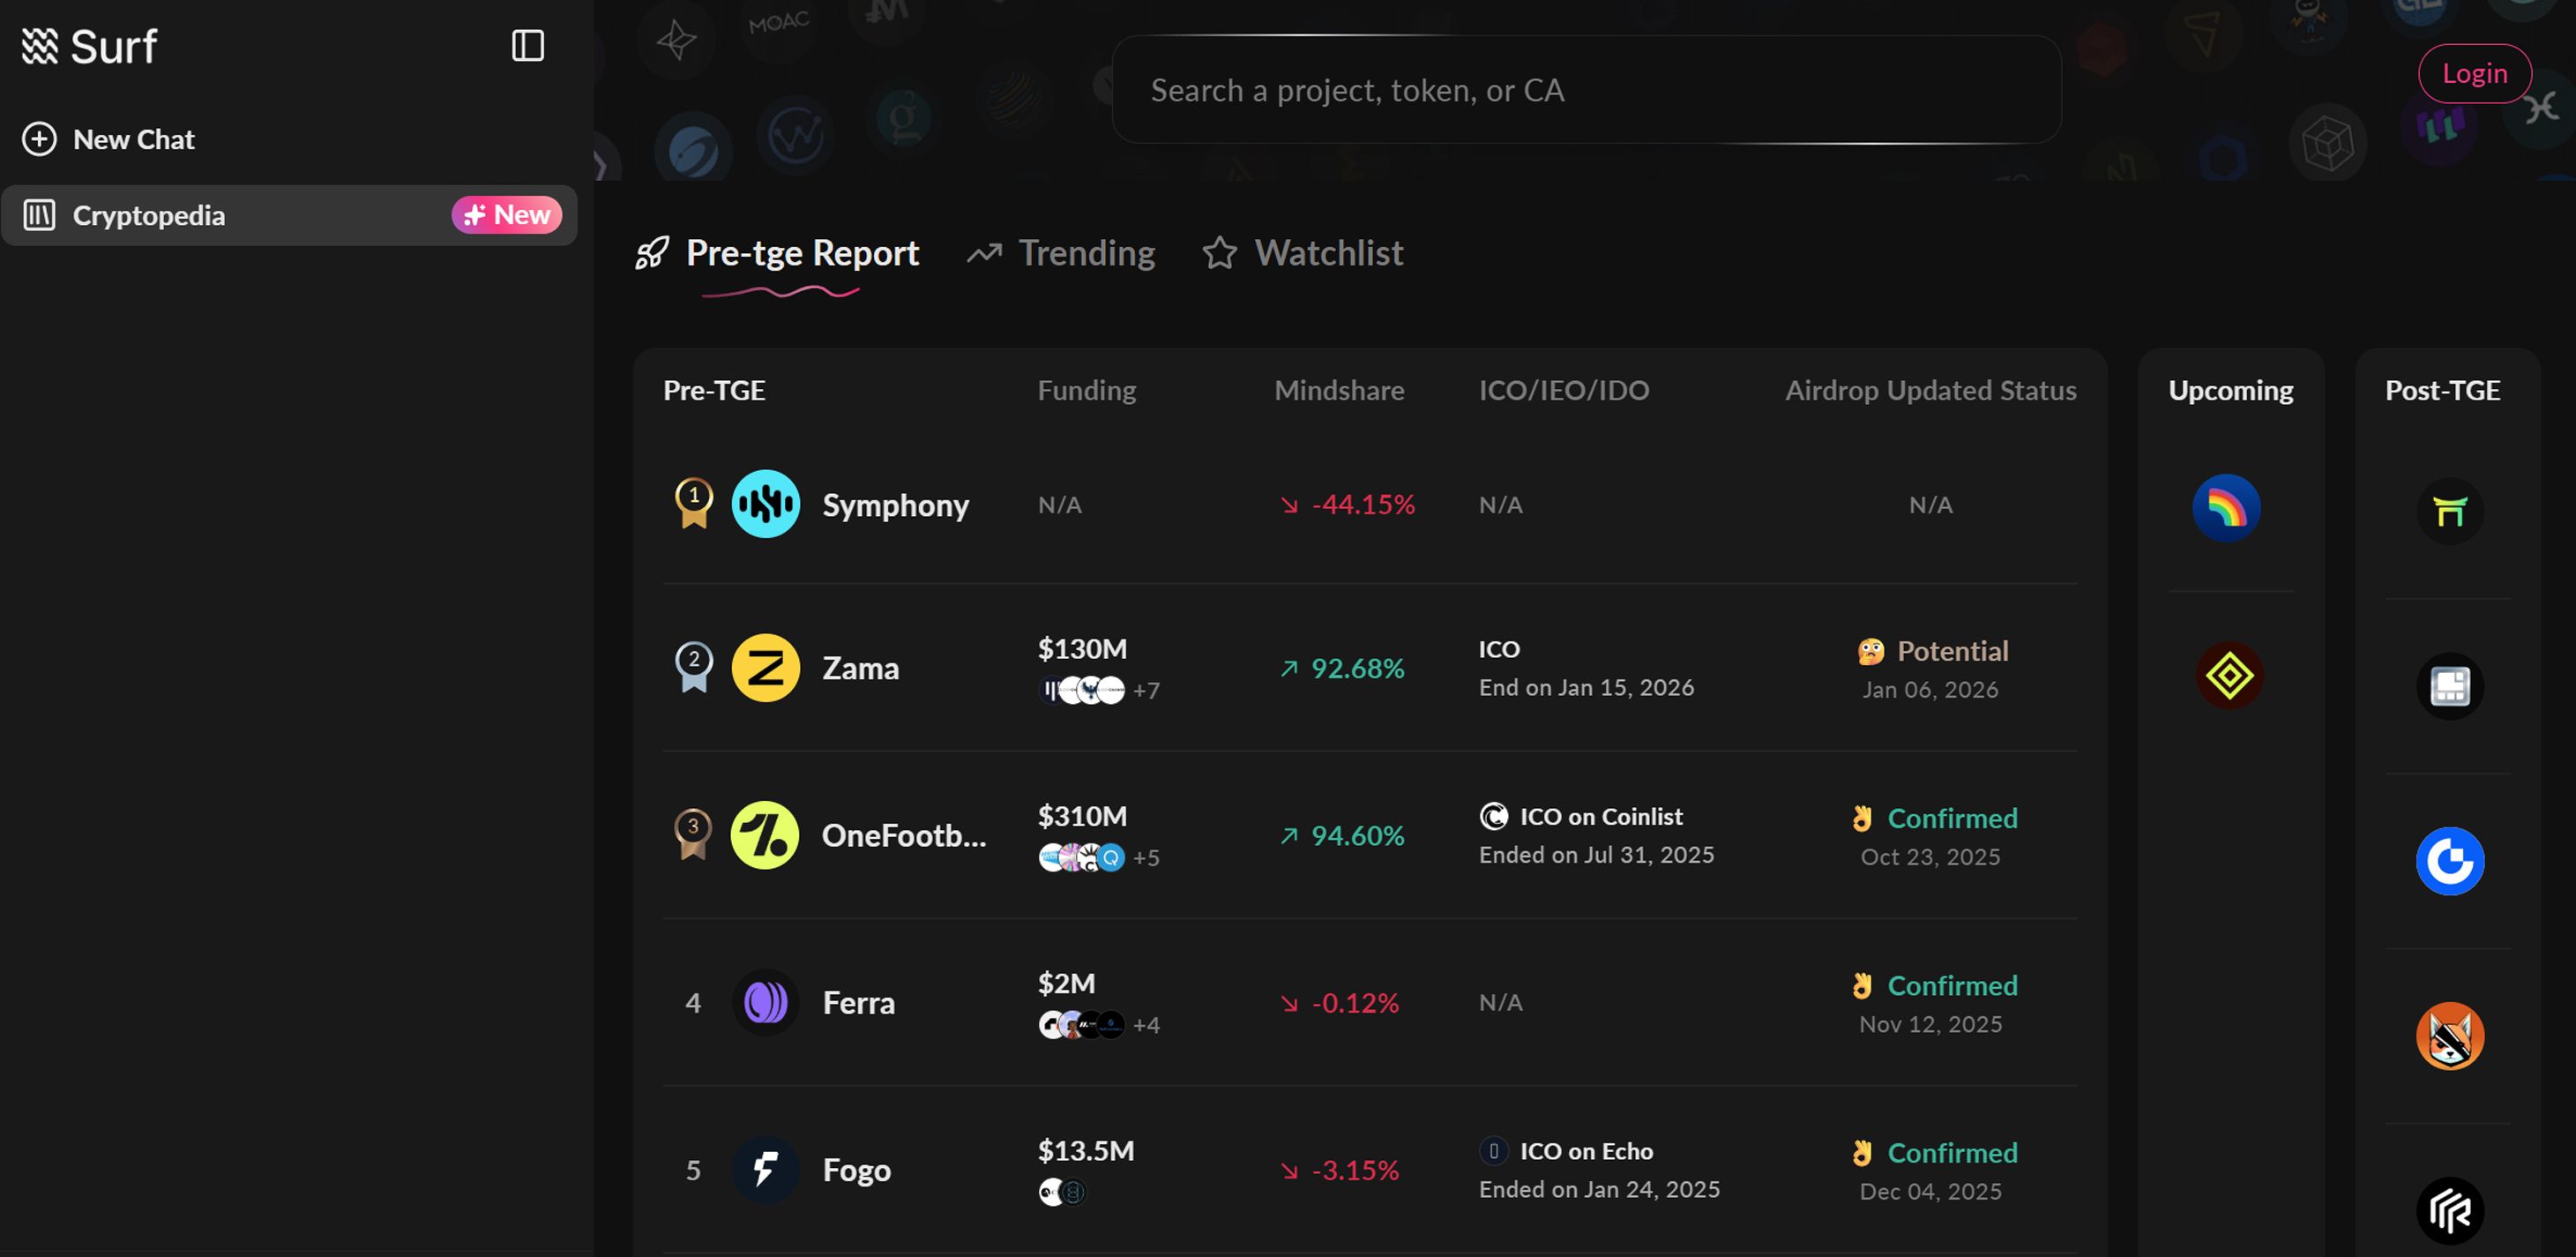Click the fox Post-TGE project icon

[2449, 1036]
